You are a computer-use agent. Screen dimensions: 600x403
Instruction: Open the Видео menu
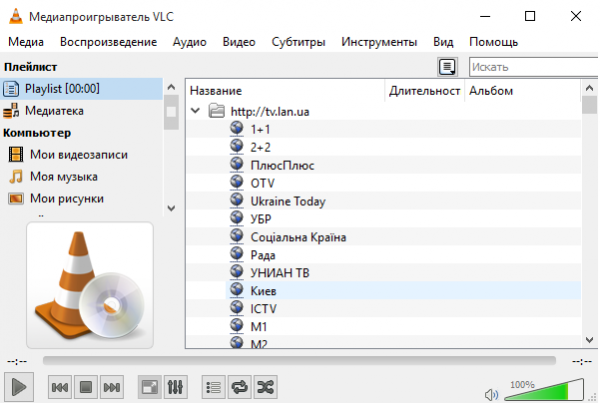pos(239,42)
